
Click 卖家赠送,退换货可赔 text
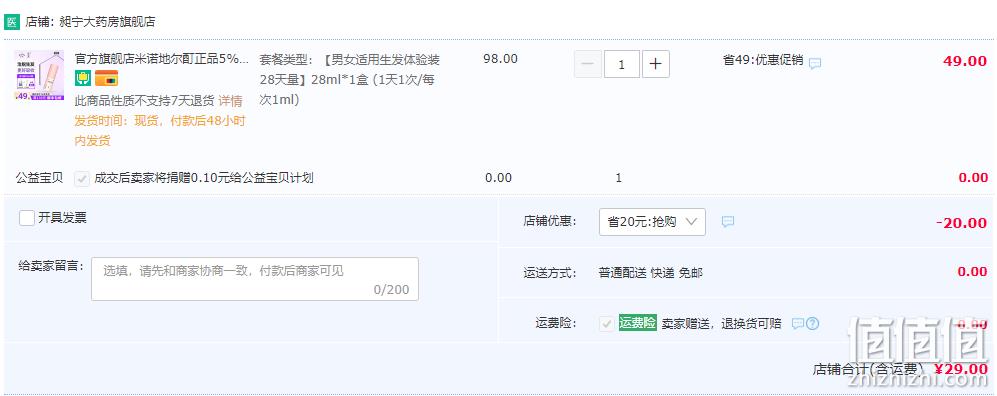click(x=722, y=324)
